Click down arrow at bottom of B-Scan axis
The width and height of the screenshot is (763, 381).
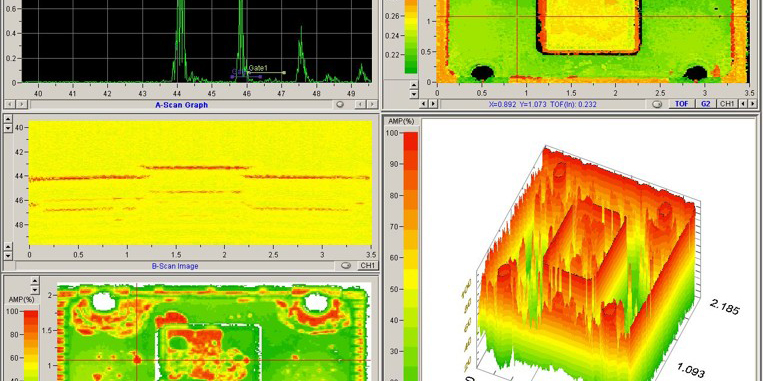(x=8, y=255)
